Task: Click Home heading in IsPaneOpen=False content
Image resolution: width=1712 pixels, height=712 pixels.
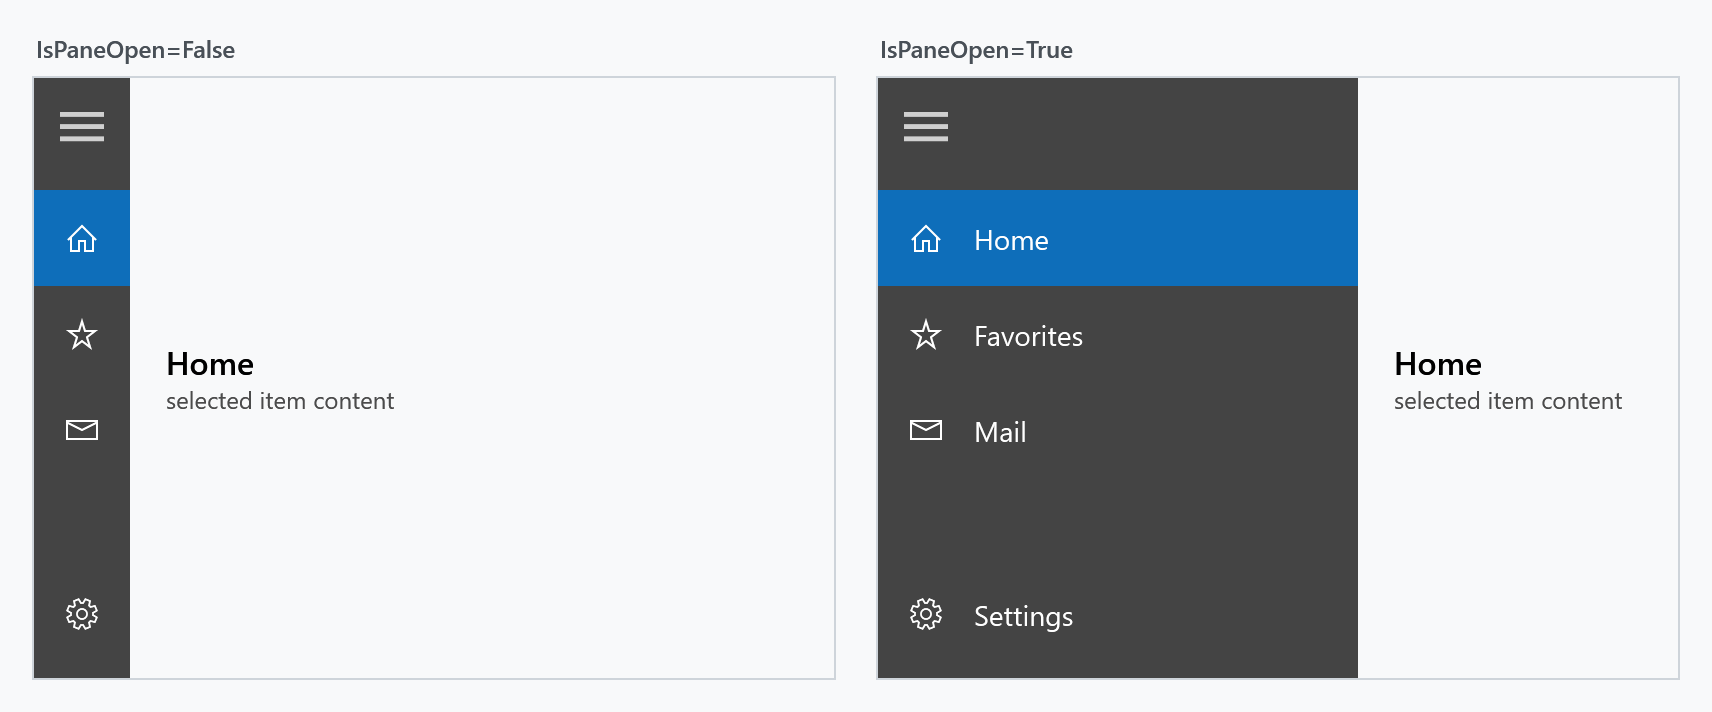Action: (210, 364)
